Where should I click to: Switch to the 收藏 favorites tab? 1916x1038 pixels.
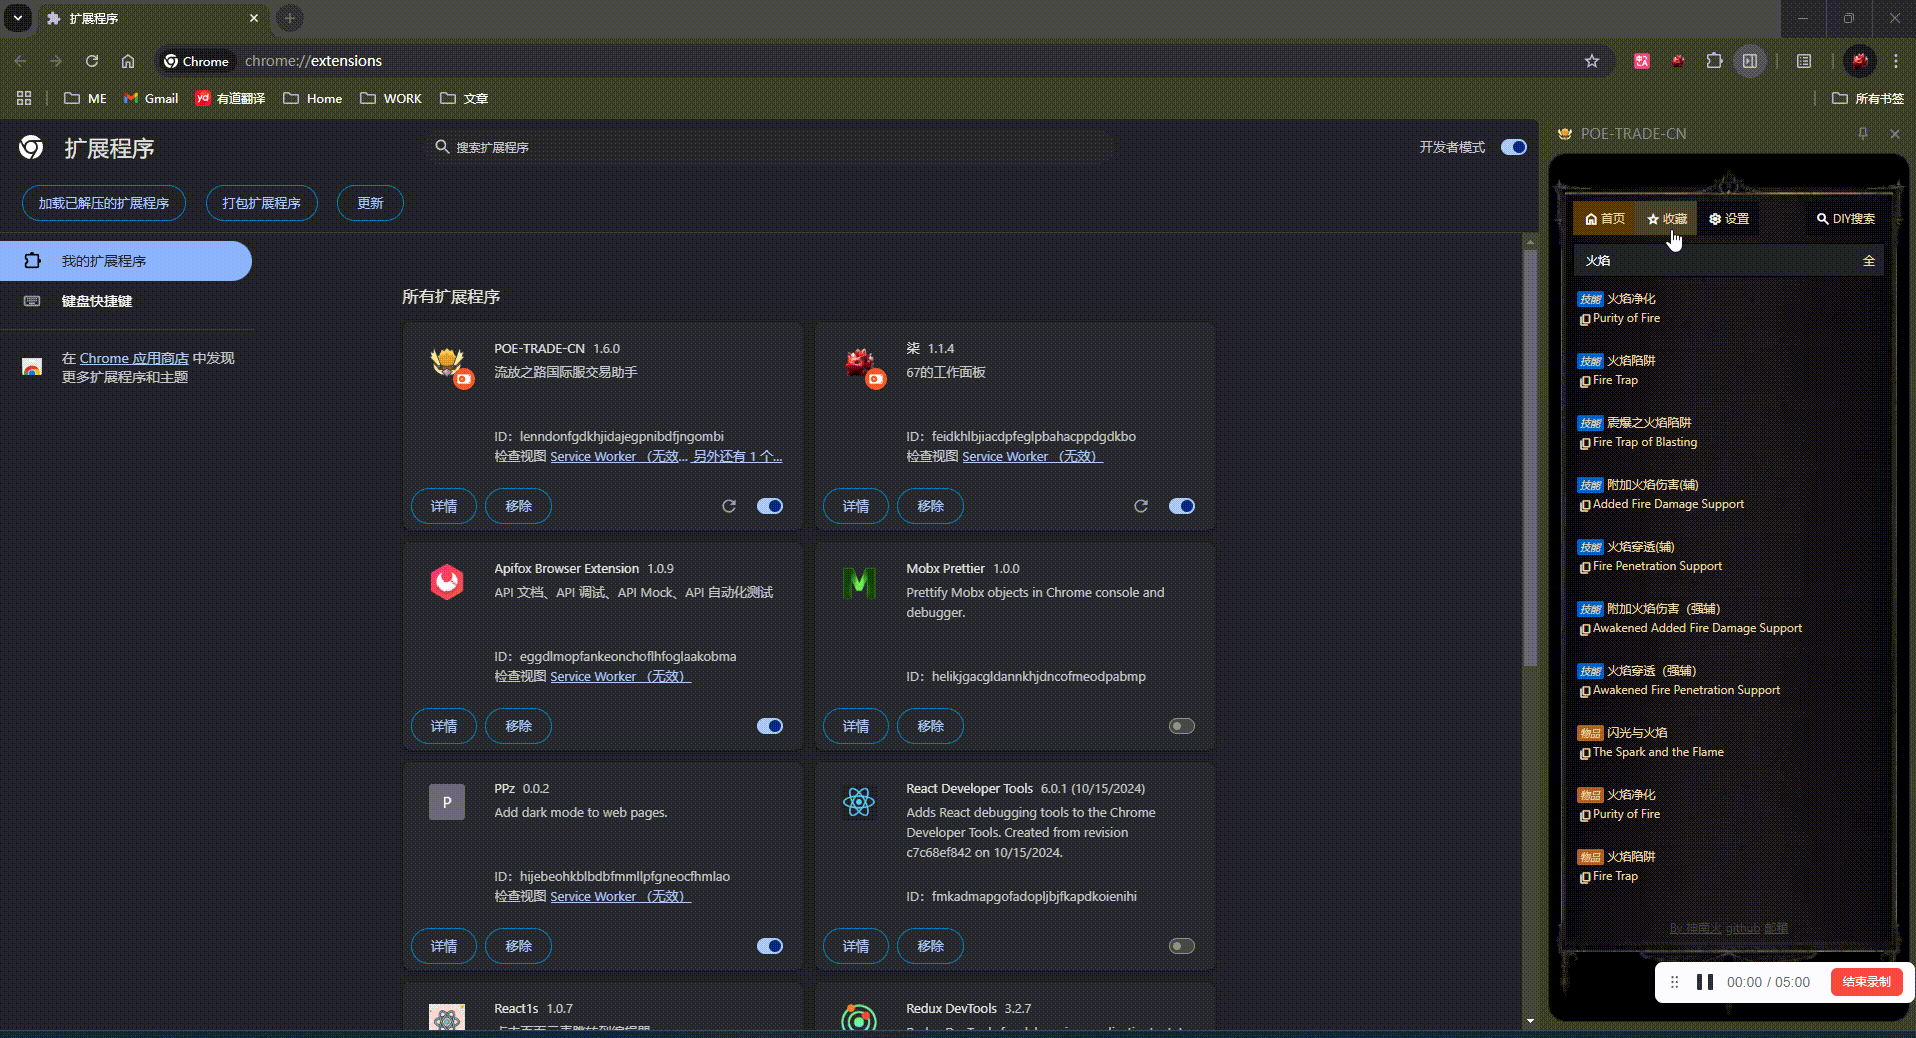click(x=1667, y=219)
